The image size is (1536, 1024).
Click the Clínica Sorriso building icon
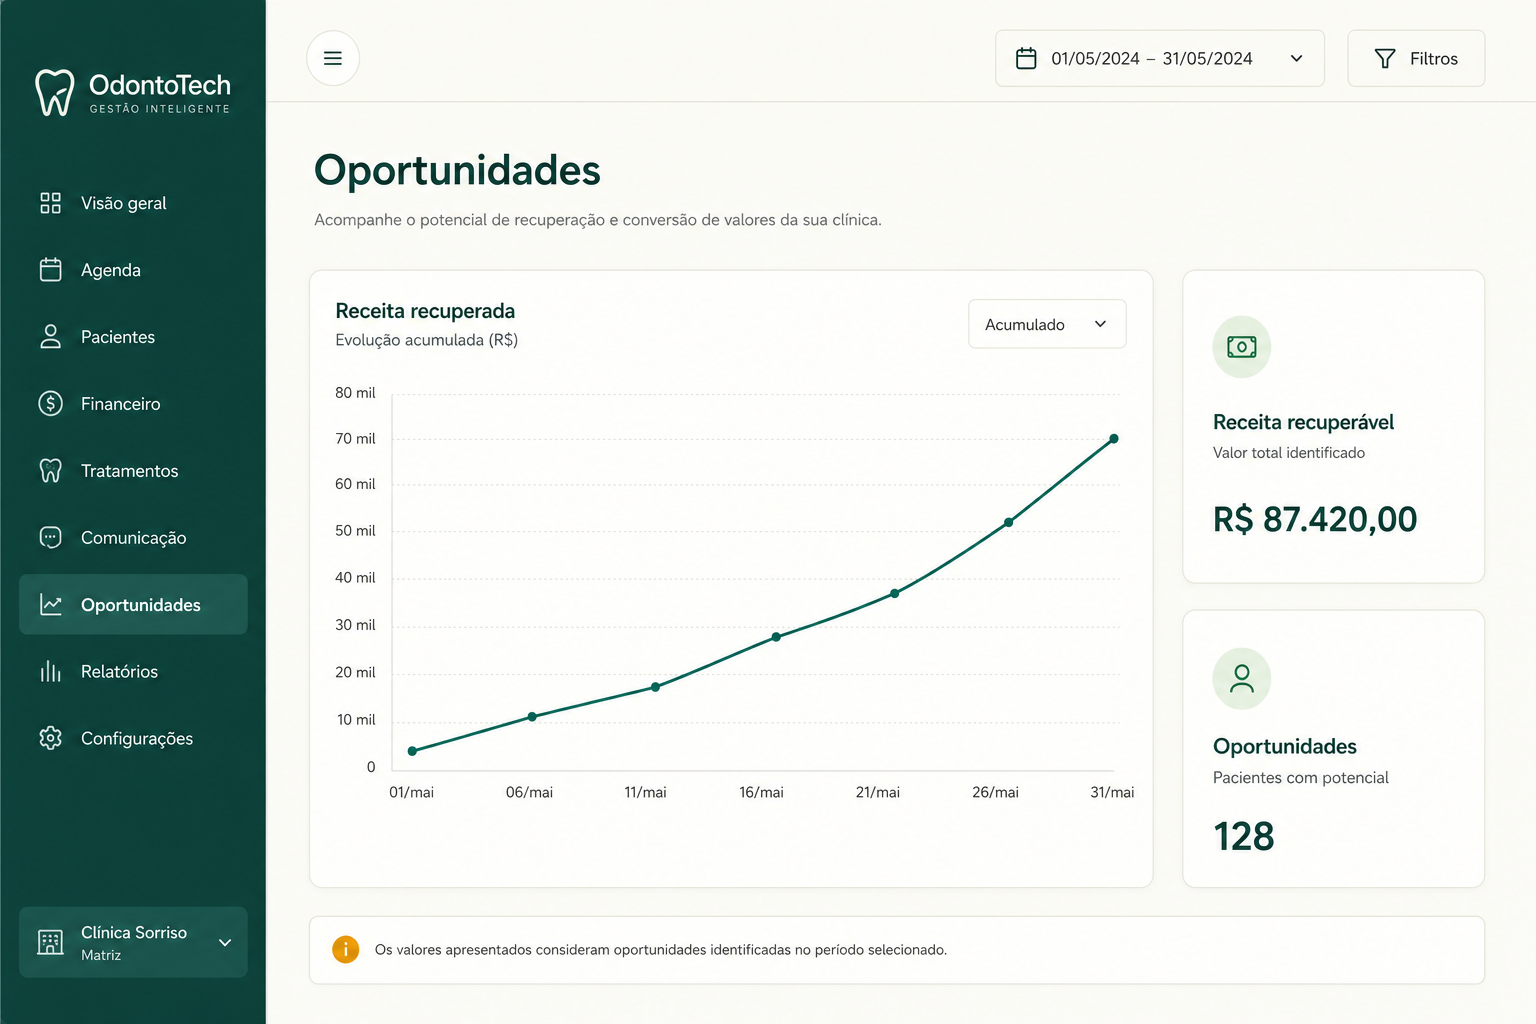click(x=50, y=942)
